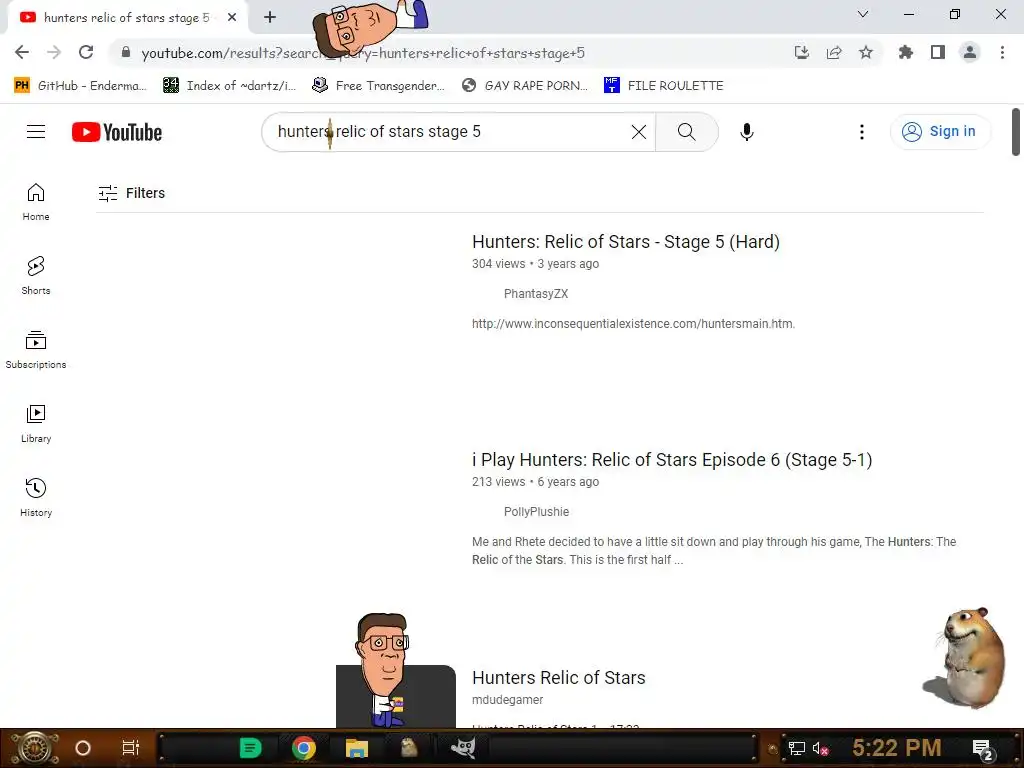Close the hunters relic of stars tab
Image resolution: width=1024 pixels, height=768 pixels.
pyautogui.click(x=232, y=18)
